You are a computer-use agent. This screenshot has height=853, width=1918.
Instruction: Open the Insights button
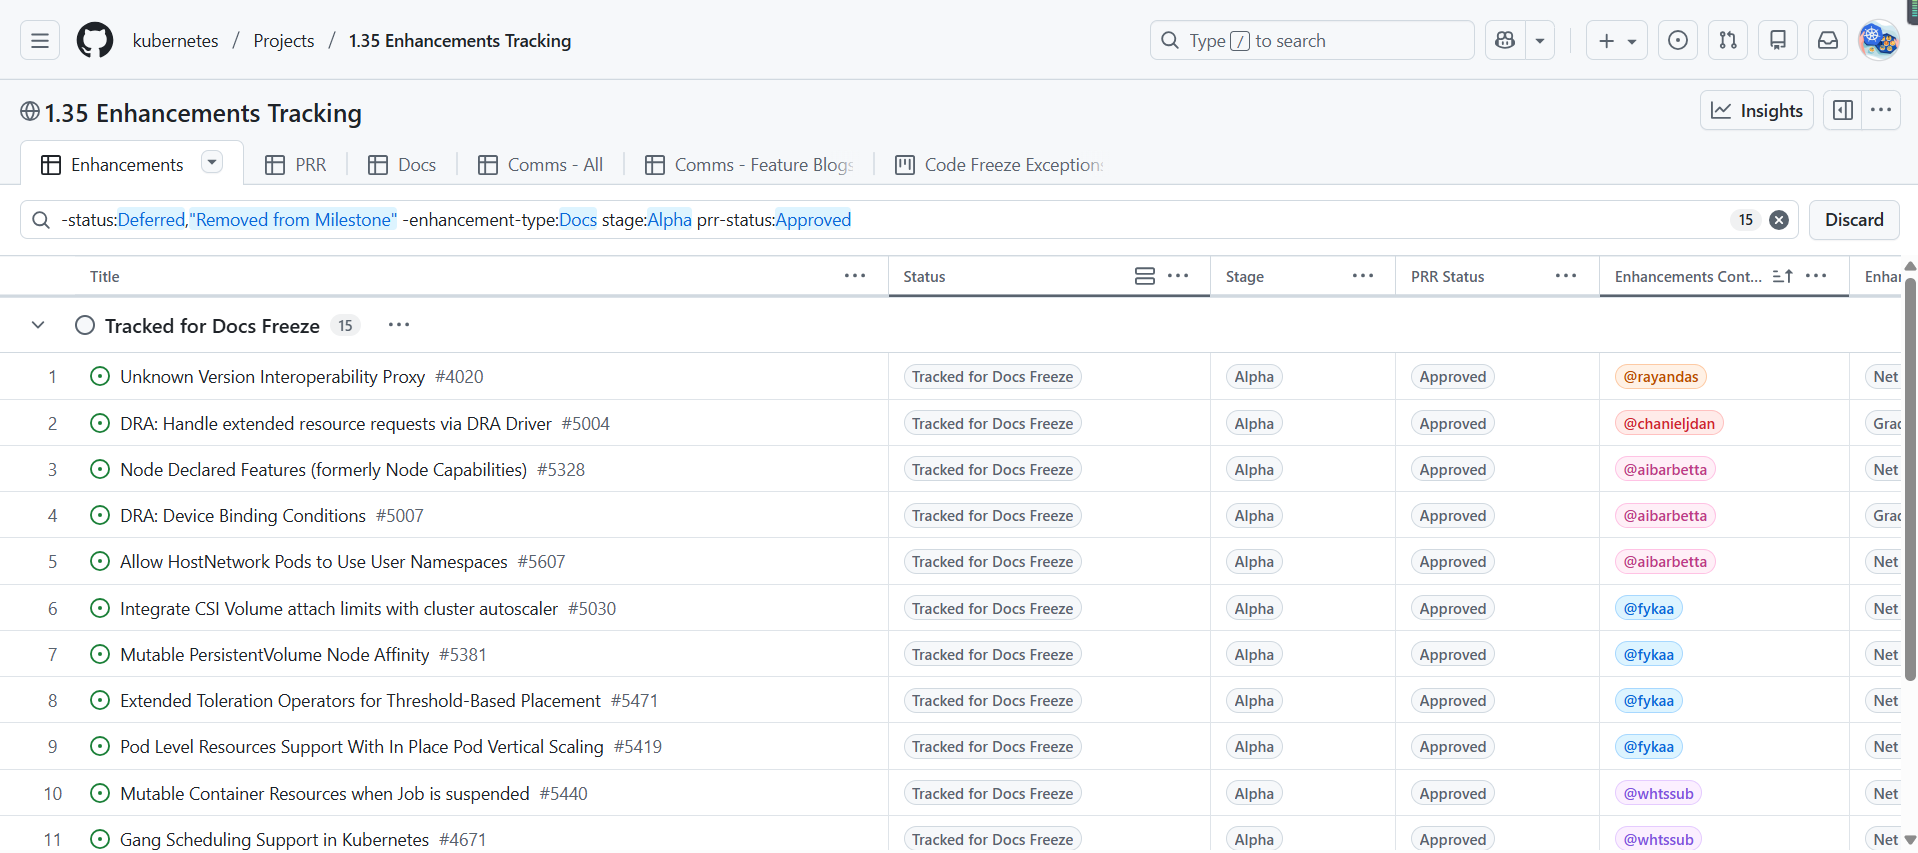coord(1756,111)
